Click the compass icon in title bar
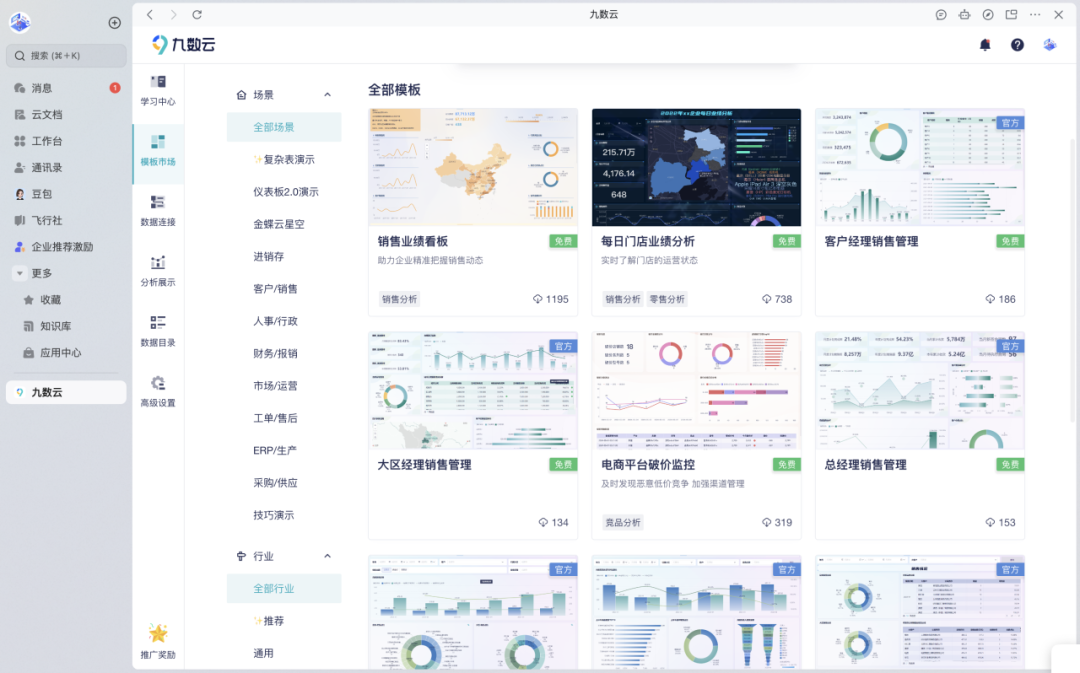Image resolution: width=1080 pixels, height=673 pixels. (988, 14)
